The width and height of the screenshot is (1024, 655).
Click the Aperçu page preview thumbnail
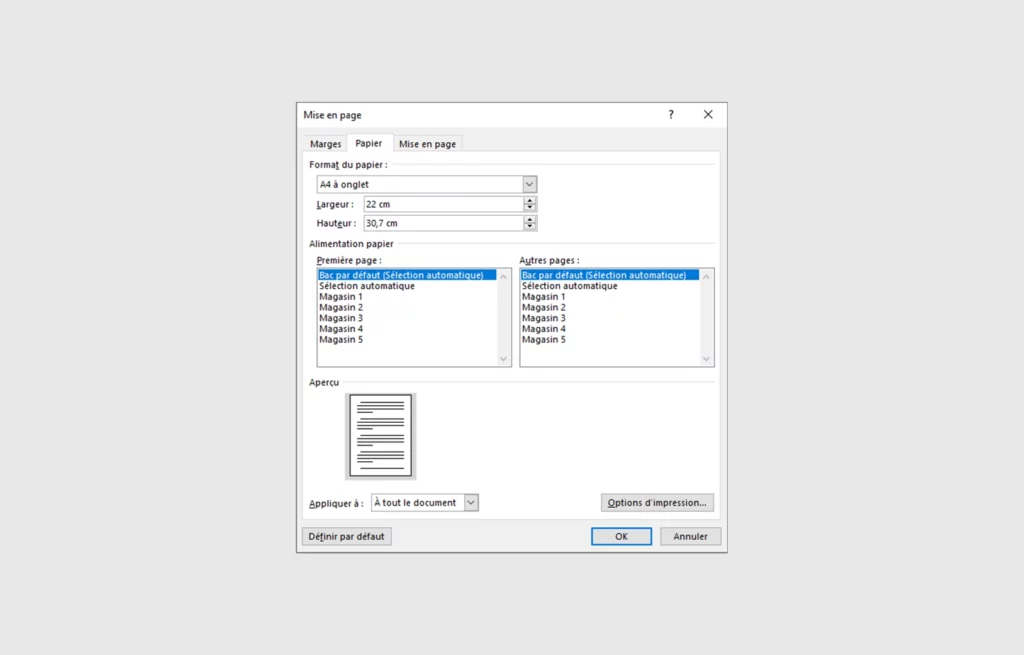tap(381, 436)
